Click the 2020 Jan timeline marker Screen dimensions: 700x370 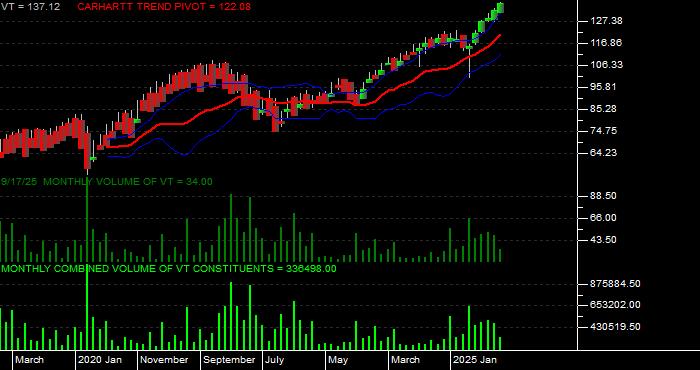pos(100,360)
